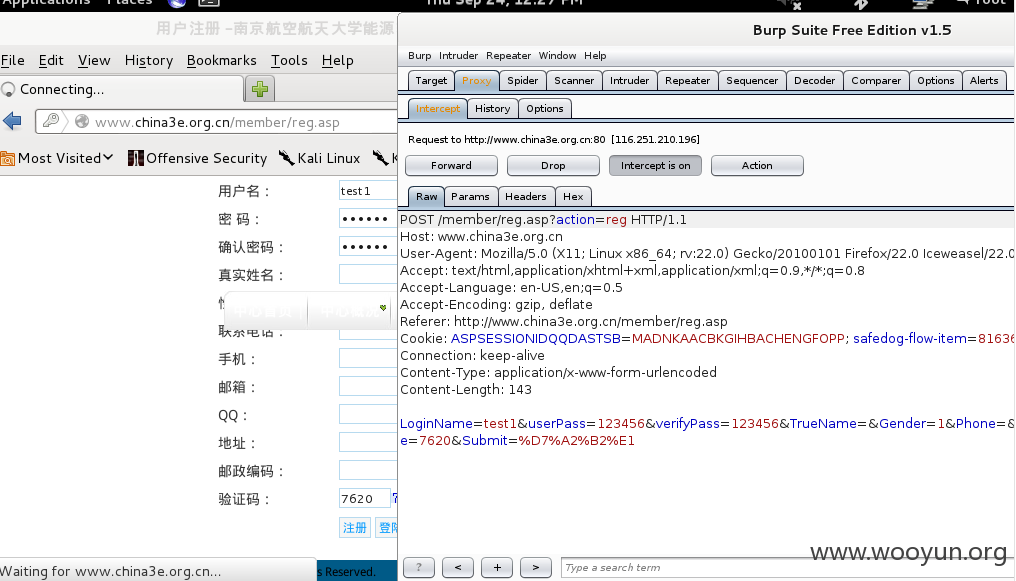Open the Most Visited bookmarks folder
1016x581 pixels.
click(x=57, y=158)
